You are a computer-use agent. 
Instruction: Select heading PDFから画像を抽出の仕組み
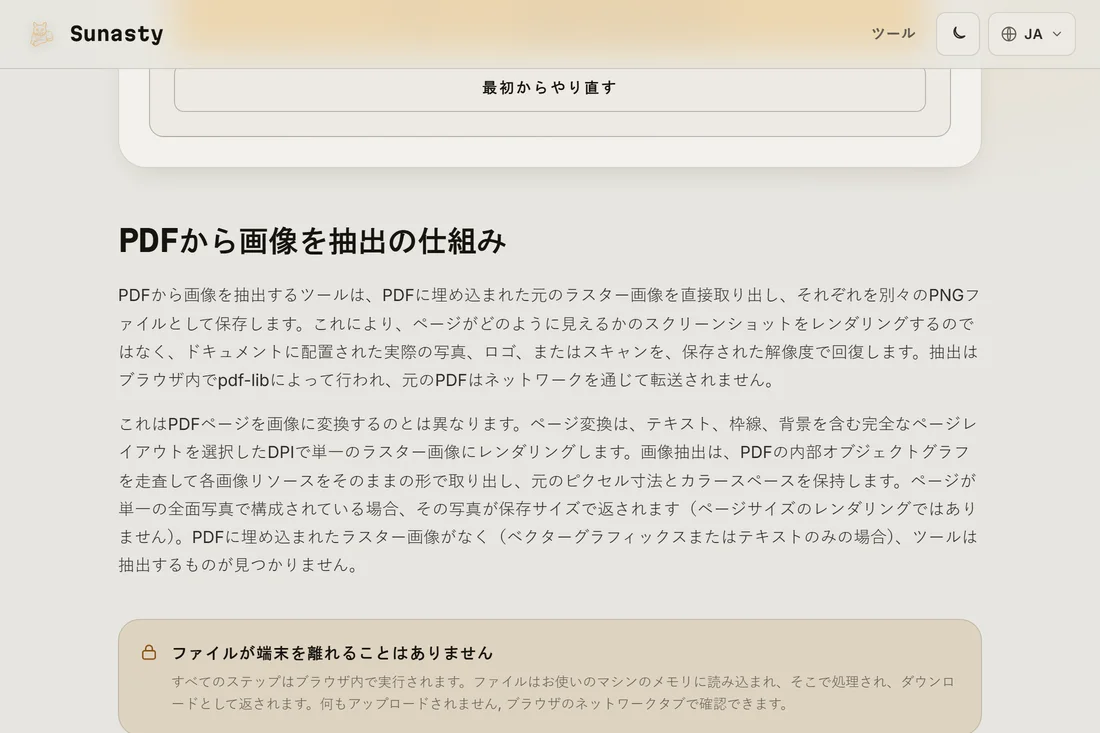[312, 241]
